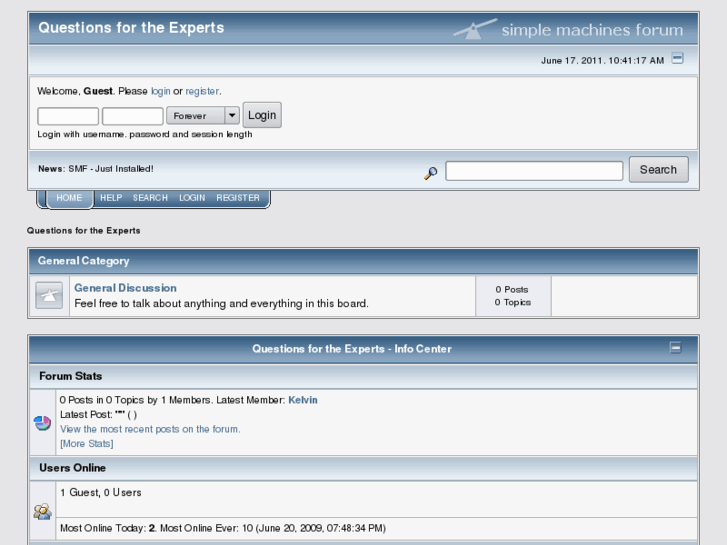Screen dimensions: 727x545
Task: Open the LOGIN menu item
Action: [192, 198]
